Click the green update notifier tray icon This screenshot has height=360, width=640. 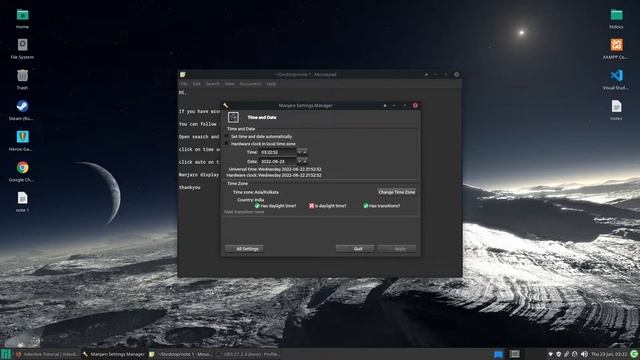634,354
